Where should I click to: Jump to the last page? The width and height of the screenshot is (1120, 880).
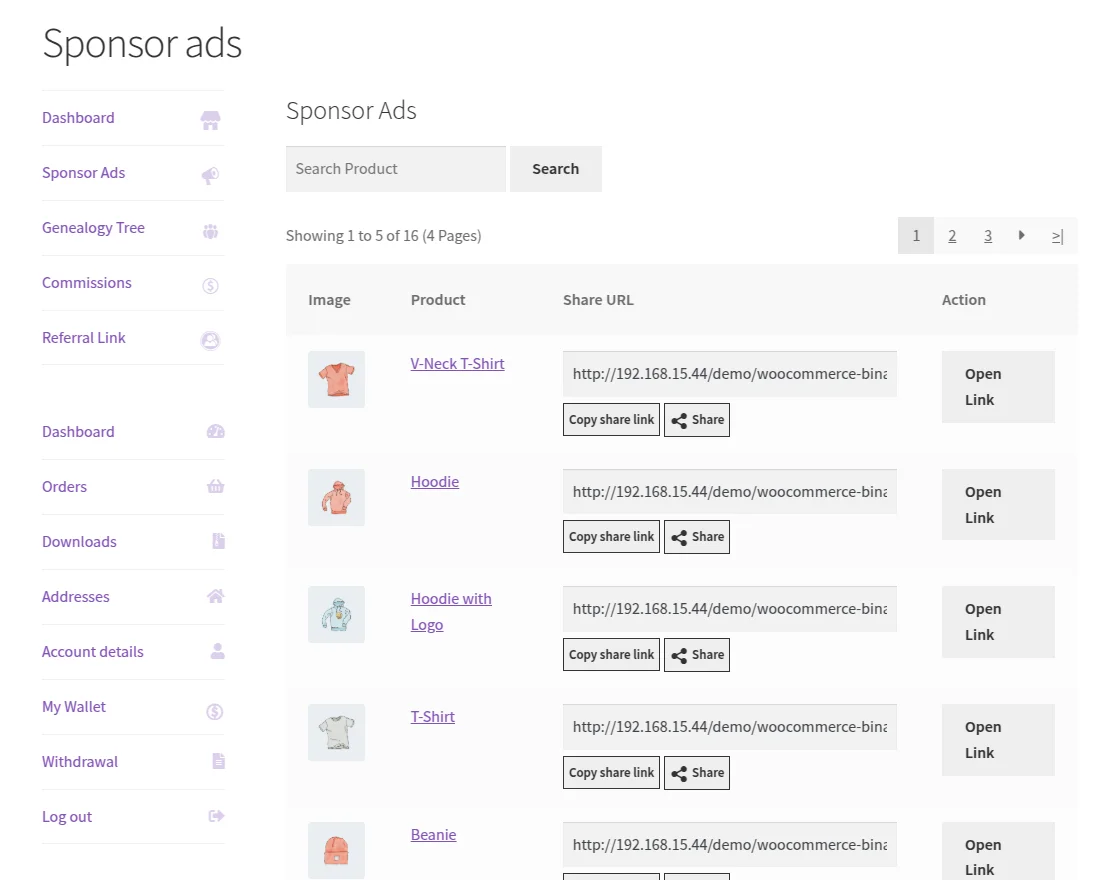tap(1057, 235)
